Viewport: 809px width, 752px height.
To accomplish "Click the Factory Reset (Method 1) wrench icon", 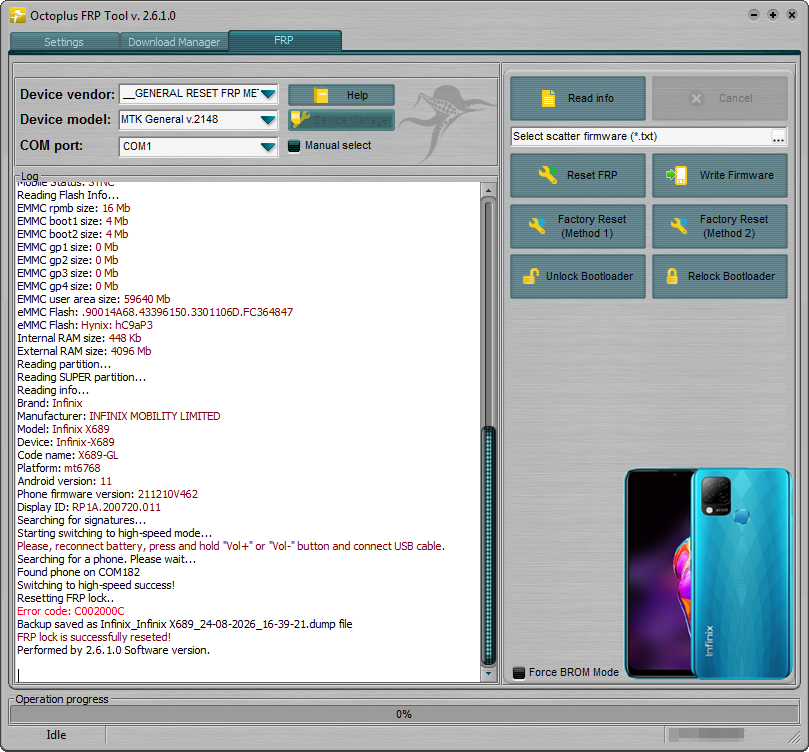I will tap(537, 226).
